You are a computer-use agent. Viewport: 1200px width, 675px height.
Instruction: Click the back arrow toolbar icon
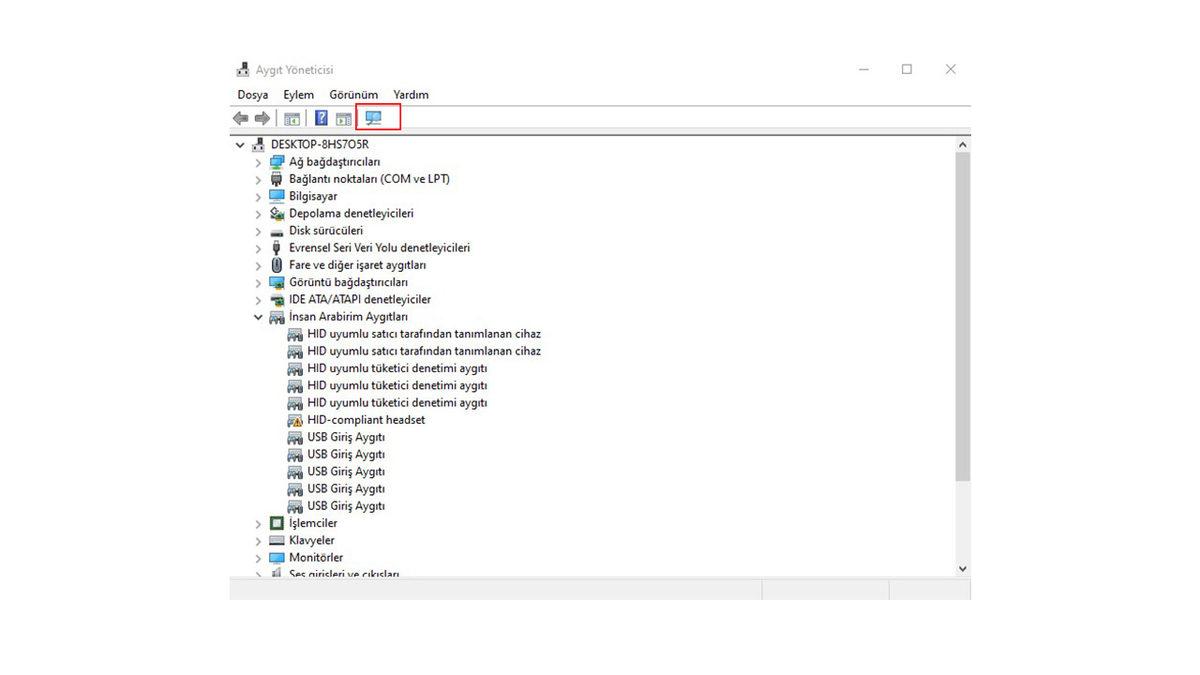240,118
